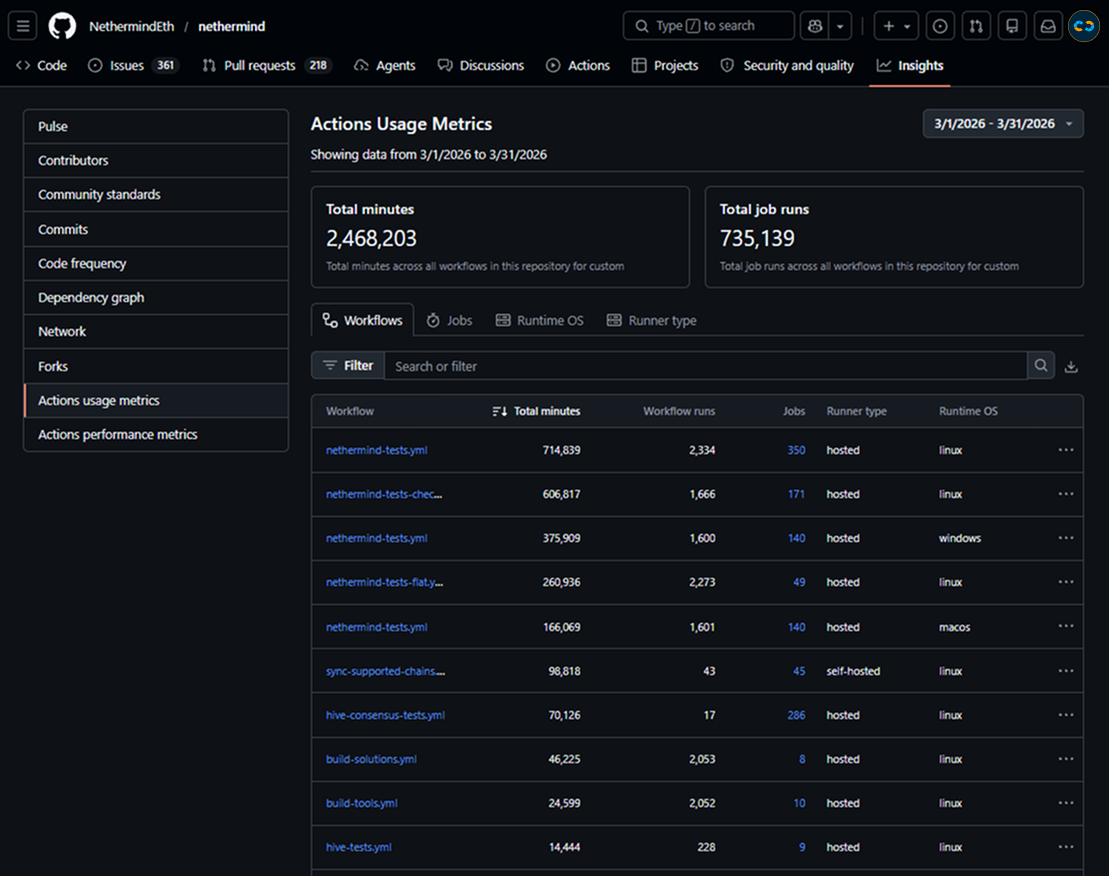Switch to the Issues tab
The height and width of the screenshot is (876, 1109).
coord(134,66)
